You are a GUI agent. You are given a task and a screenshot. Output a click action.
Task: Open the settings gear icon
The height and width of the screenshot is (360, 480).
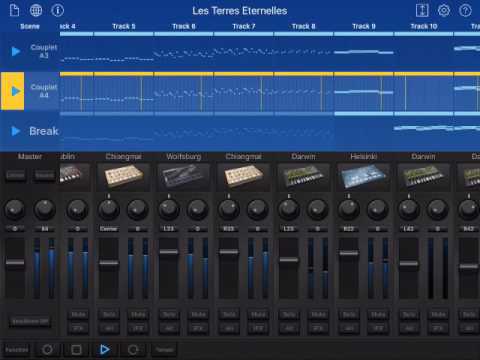(x=444, y=10)
